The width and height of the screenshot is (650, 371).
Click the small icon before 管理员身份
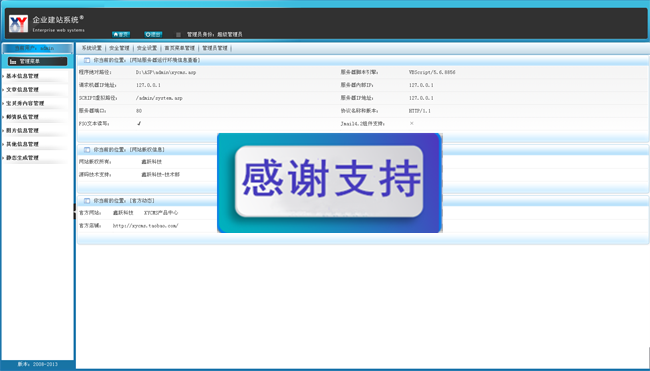click(x=178, y=35)
